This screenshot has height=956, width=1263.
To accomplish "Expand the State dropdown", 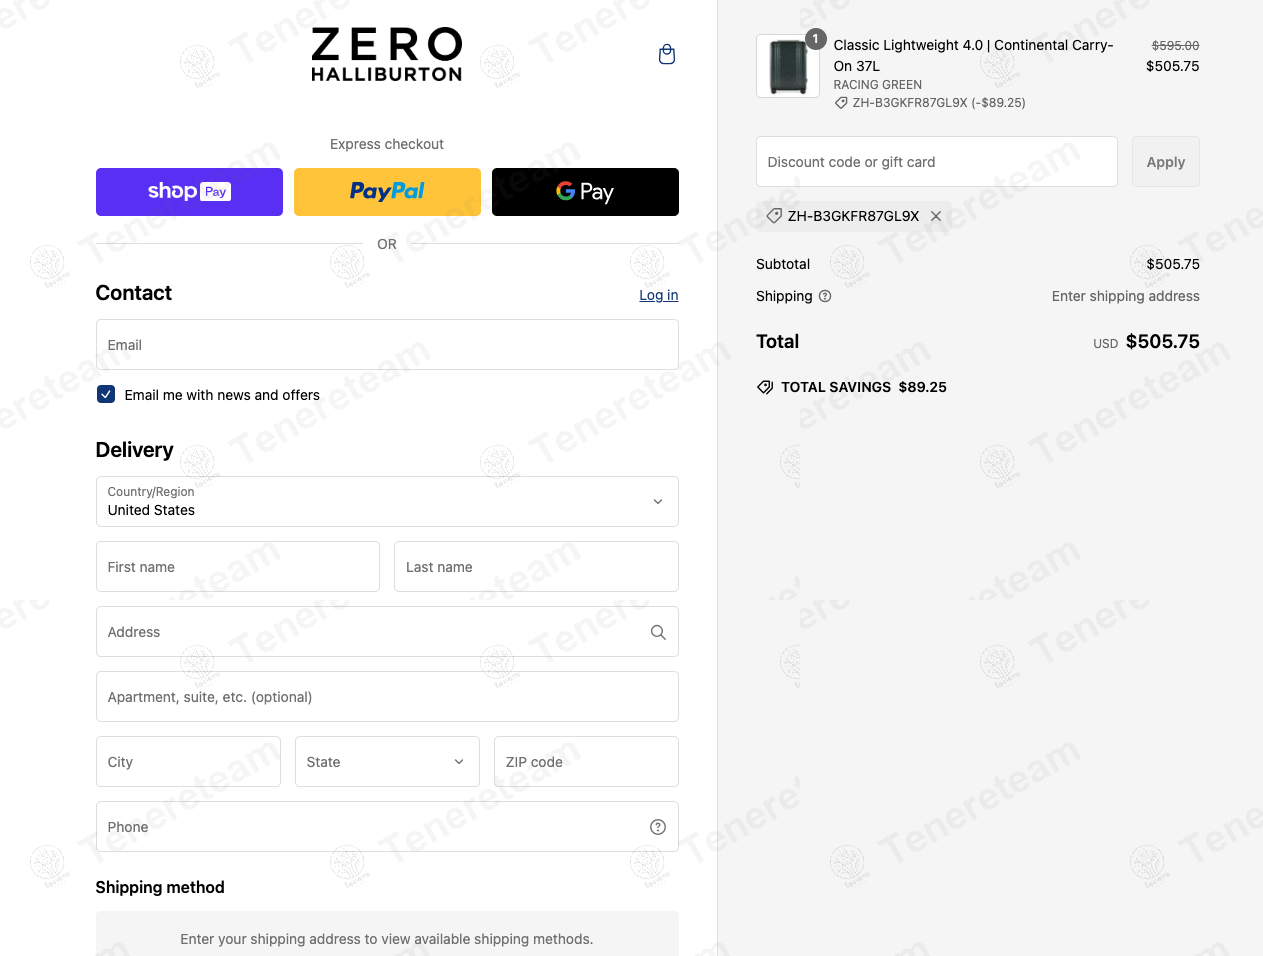I will [x=387, y=762].
